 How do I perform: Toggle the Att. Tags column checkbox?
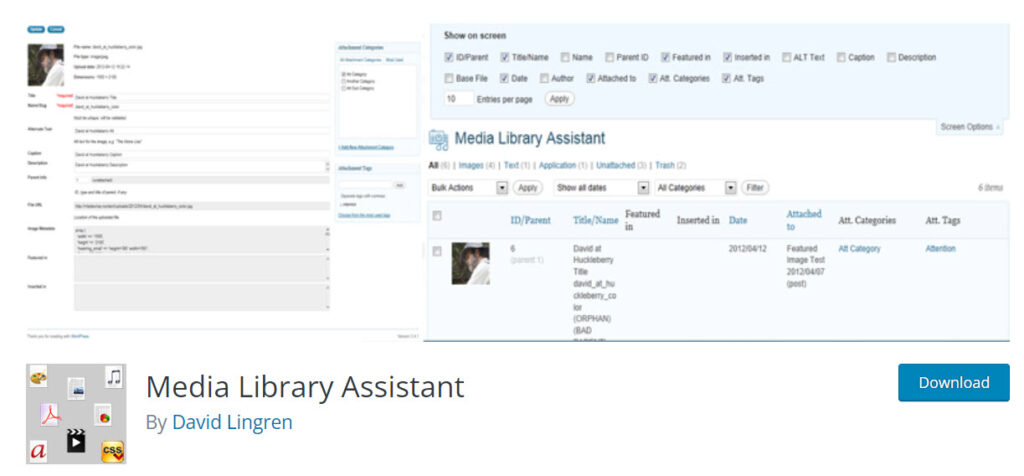(x=726, y=78)
